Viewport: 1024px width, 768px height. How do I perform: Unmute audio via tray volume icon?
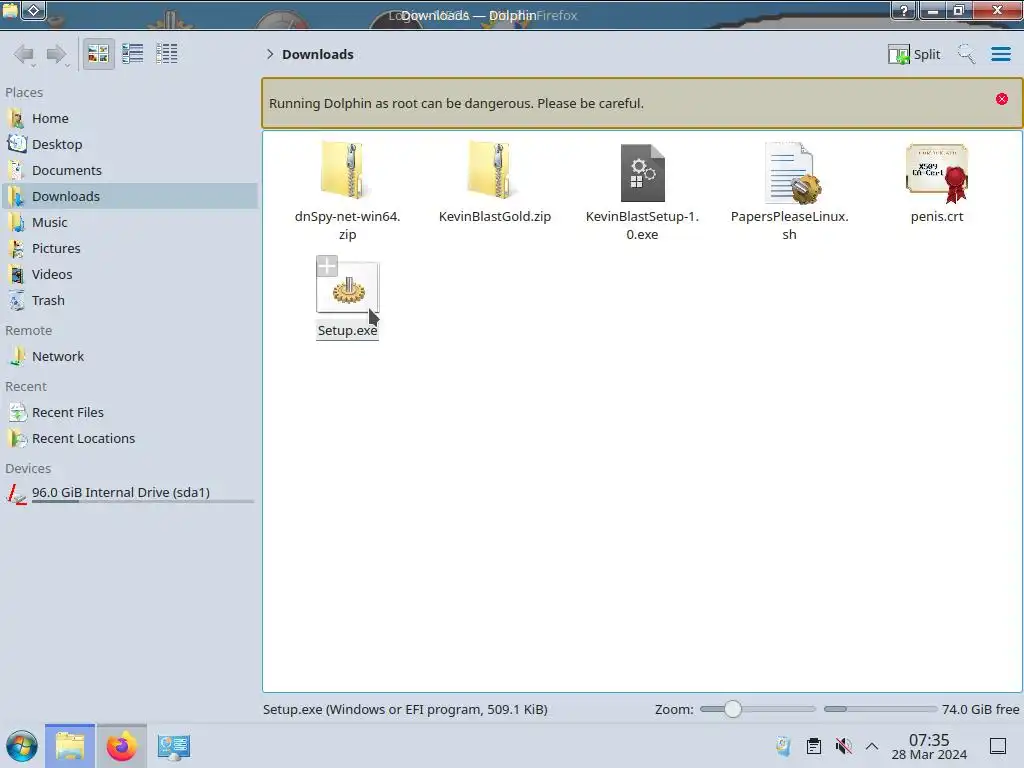coord(843,746)
